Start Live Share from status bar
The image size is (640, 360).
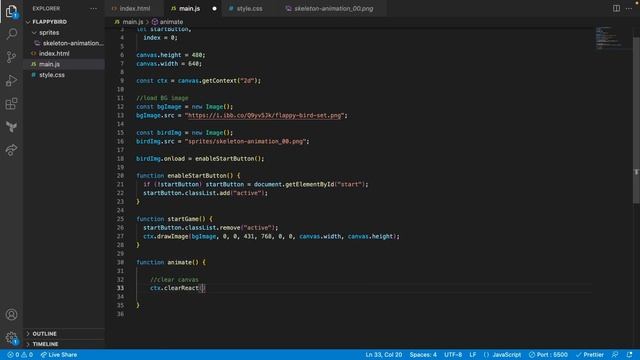tap(58, 355)
